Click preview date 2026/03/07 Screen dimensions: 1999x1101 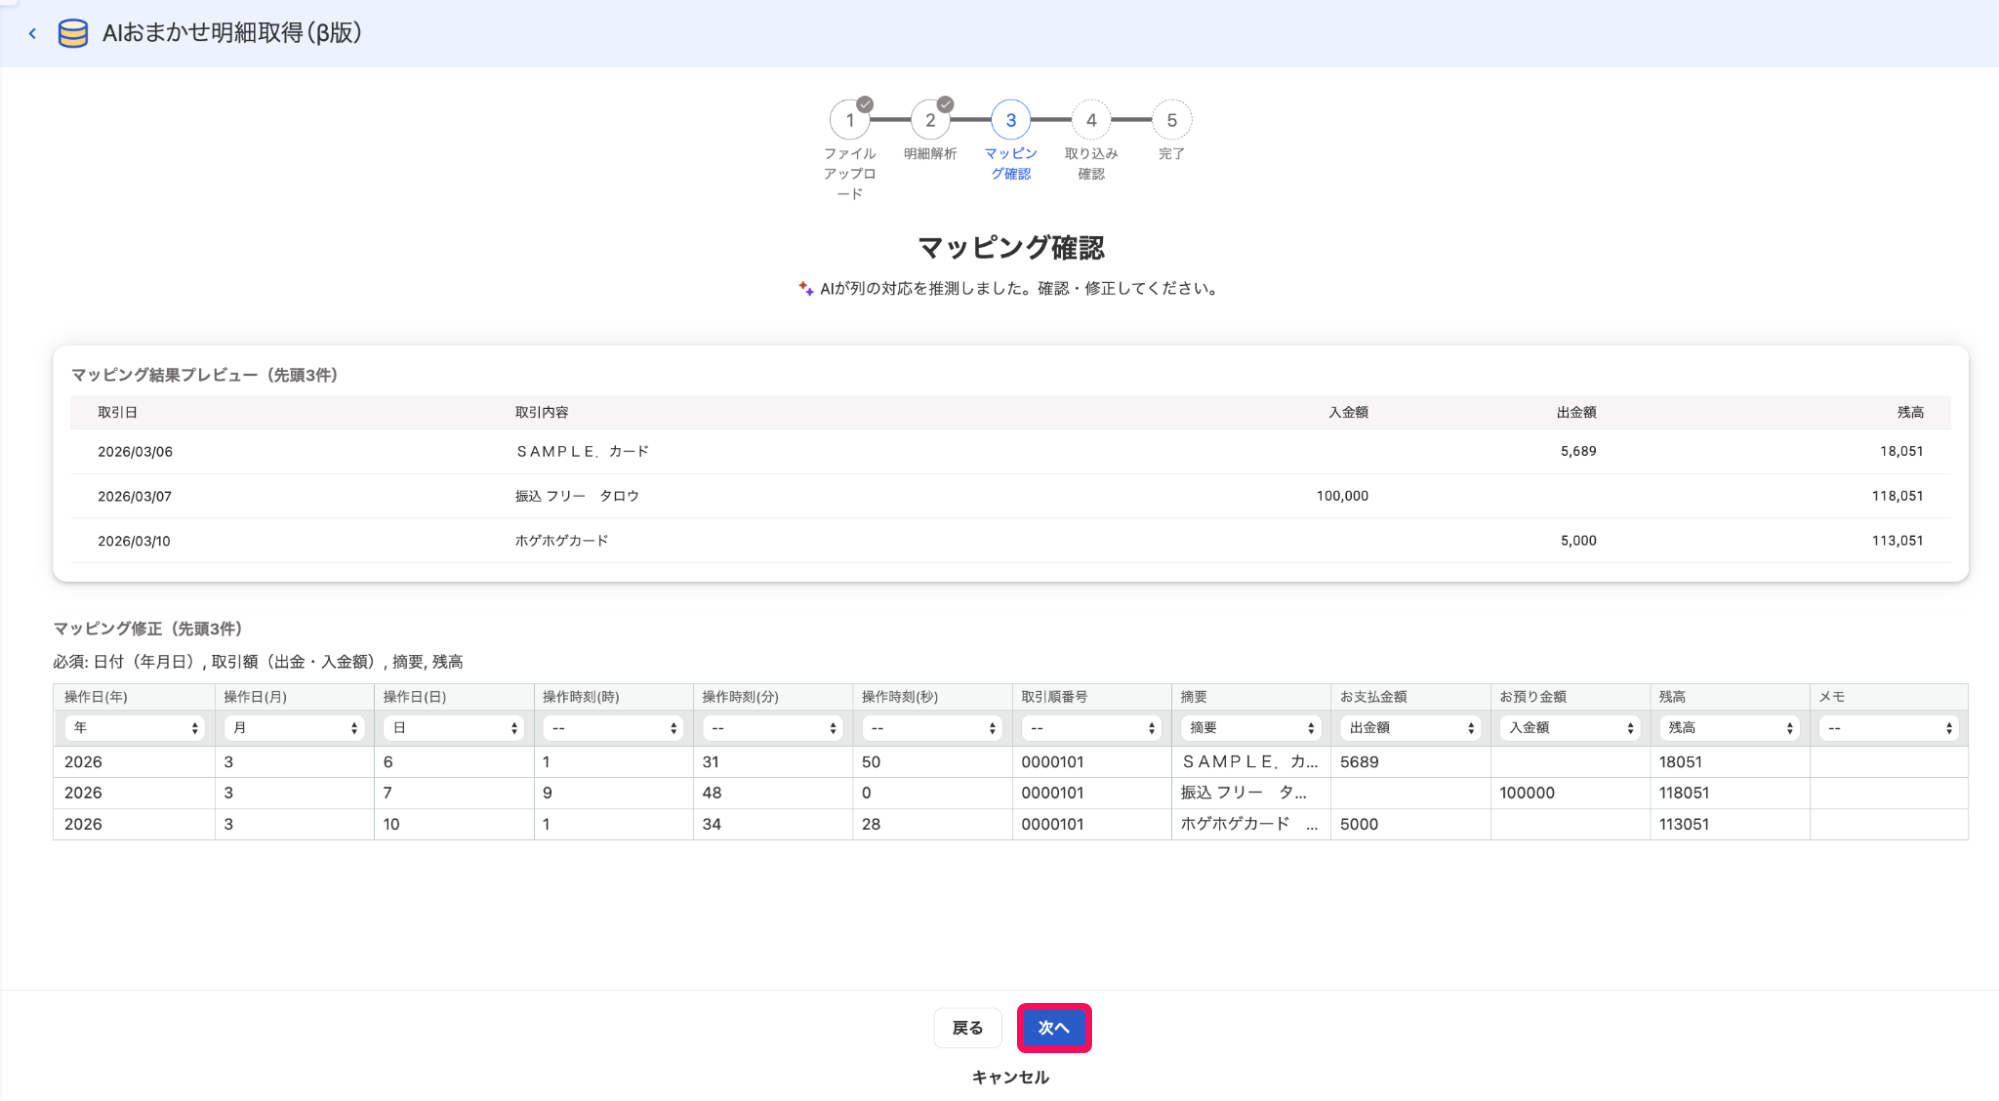point(135,496)
